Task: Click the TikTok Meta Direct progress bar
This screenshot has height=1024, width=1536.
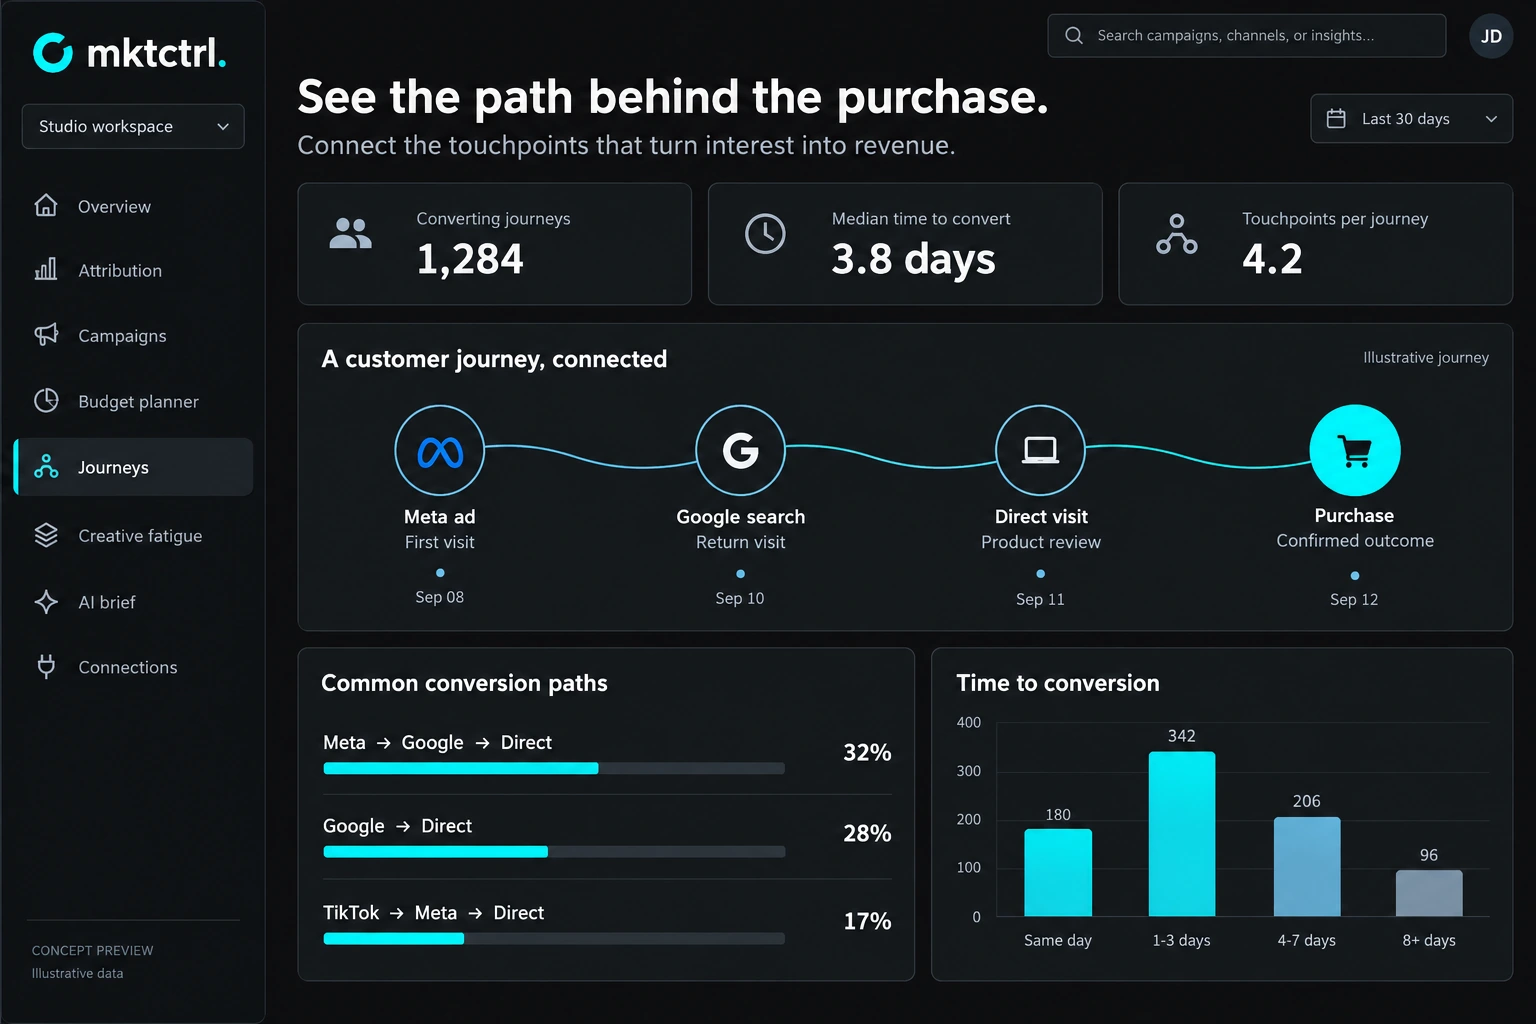Action: (554, 938)
